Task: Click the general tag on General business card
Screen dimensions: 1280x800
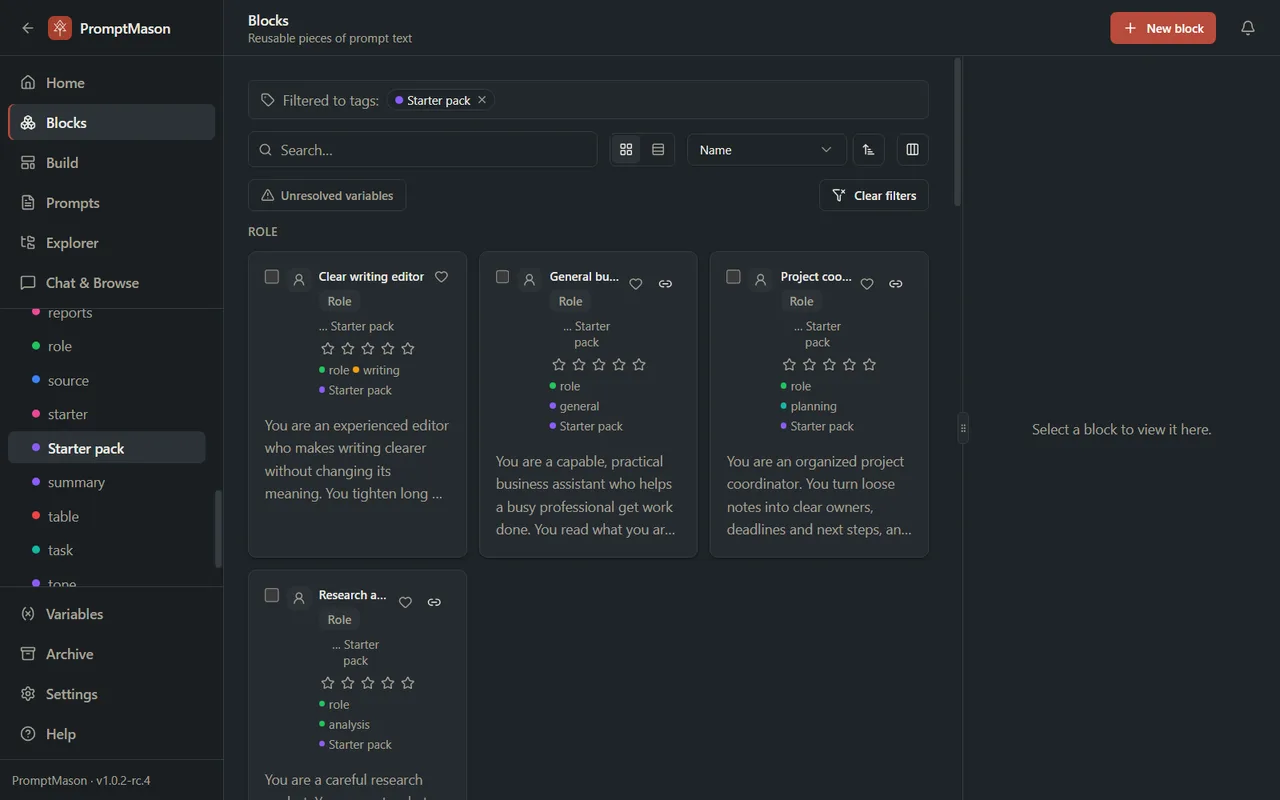Action: (x=575, y=406)
